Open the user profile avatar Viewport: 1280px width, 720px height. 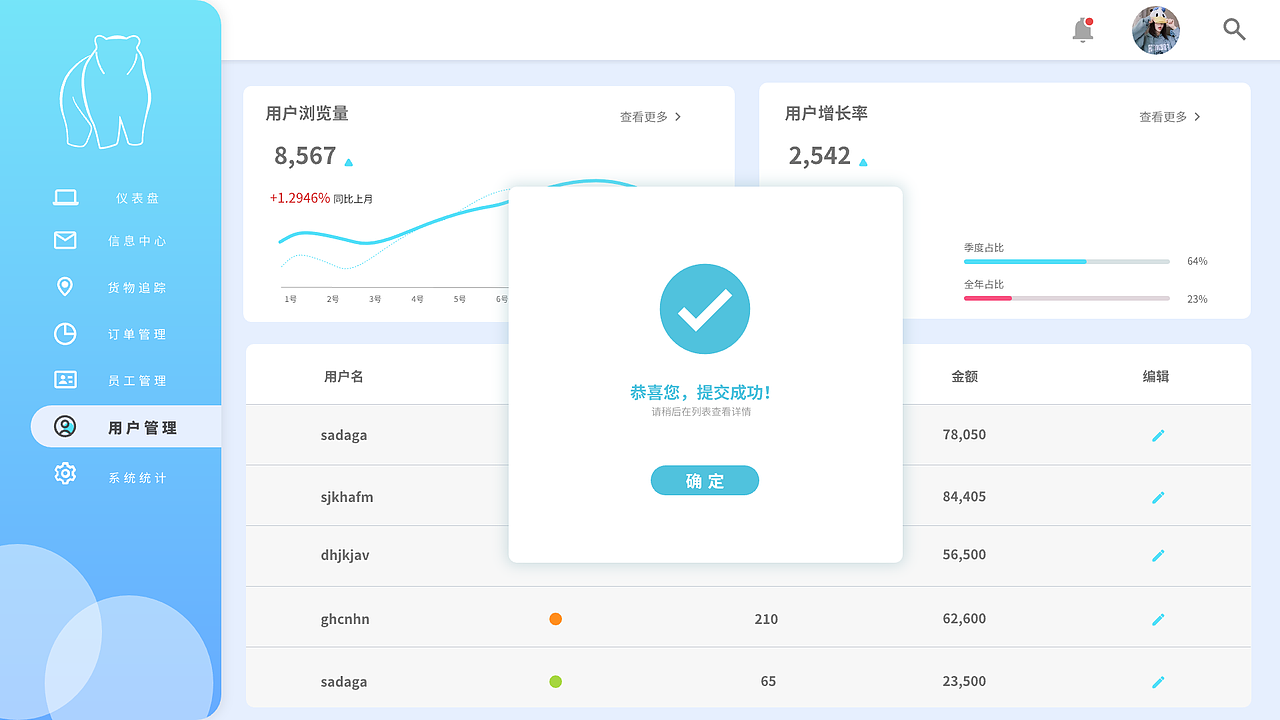(1156, 30)
